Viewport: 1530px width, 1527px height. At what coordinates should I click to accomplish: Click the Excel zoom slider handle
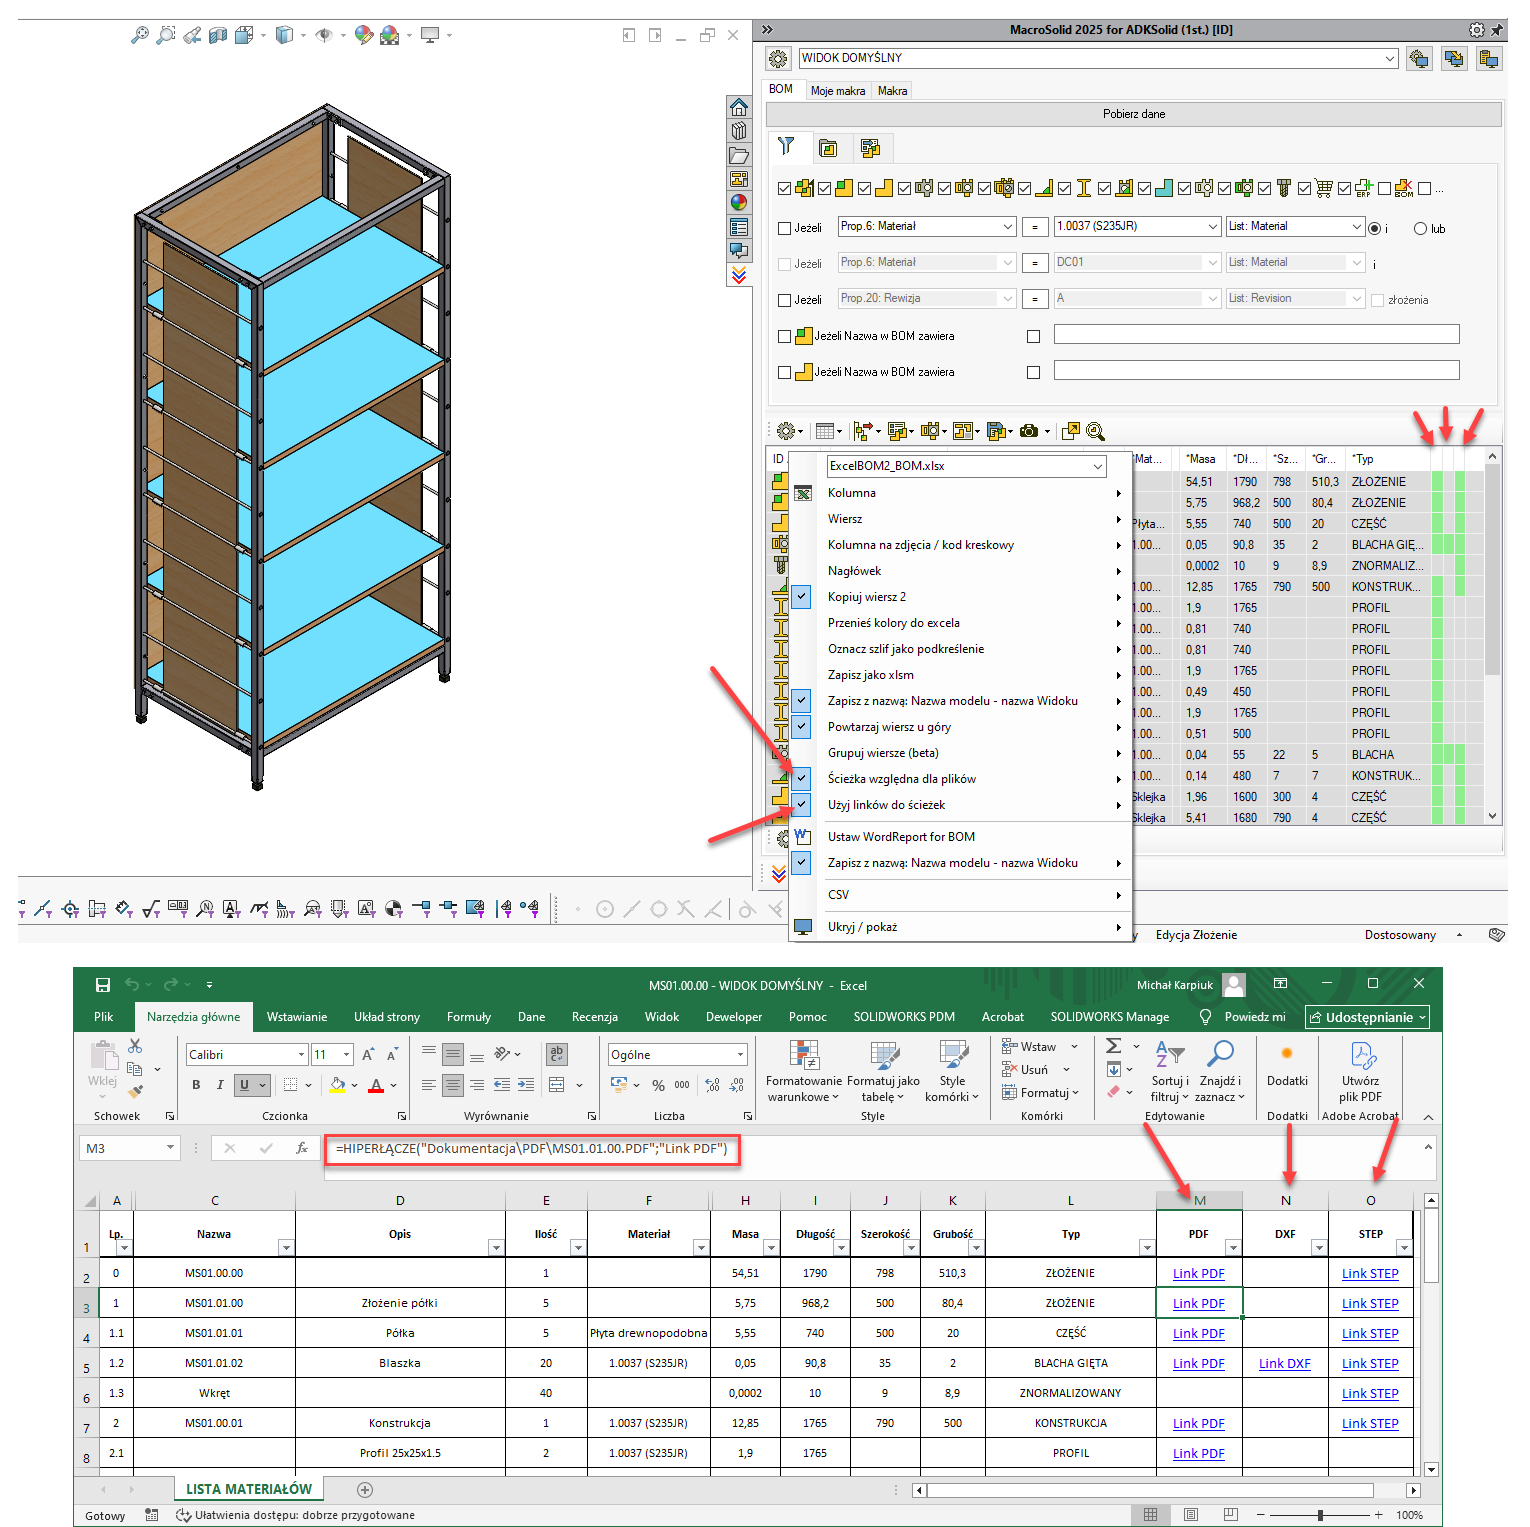pyautogui.click(x=1320, y=1515)
